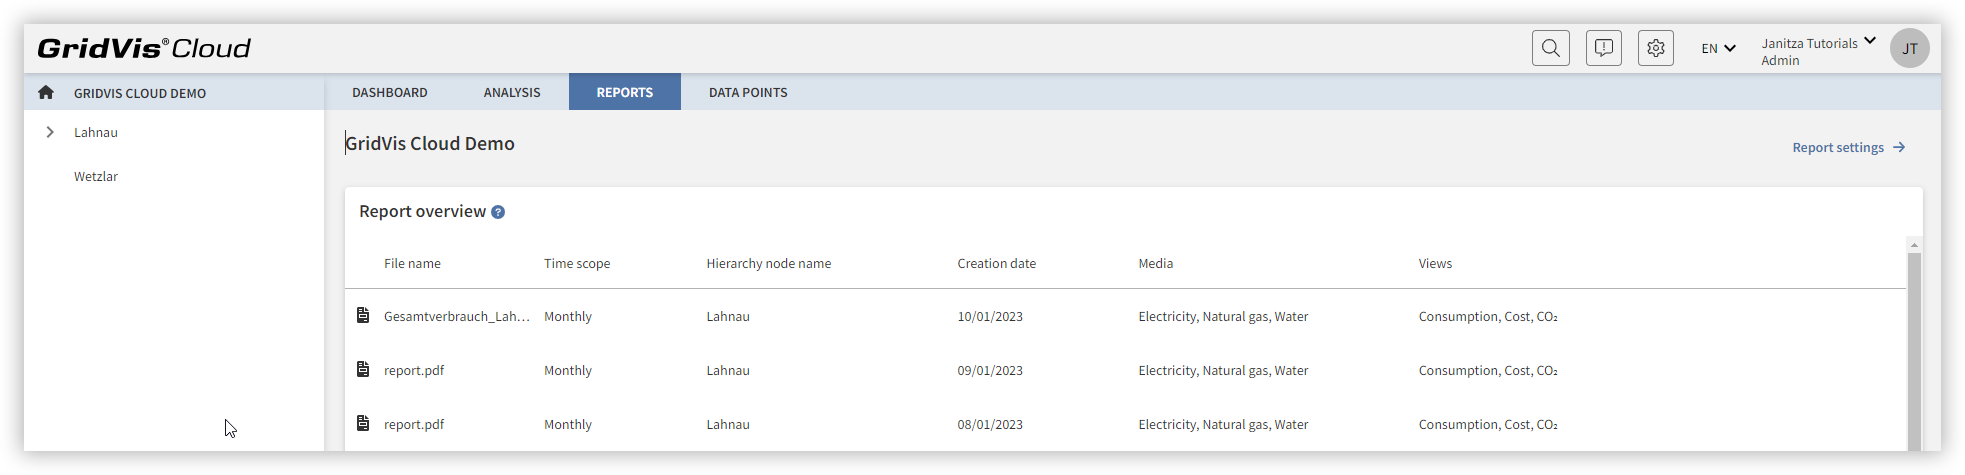
Task: Follow the Report settings link
Action: point(1848,147)
